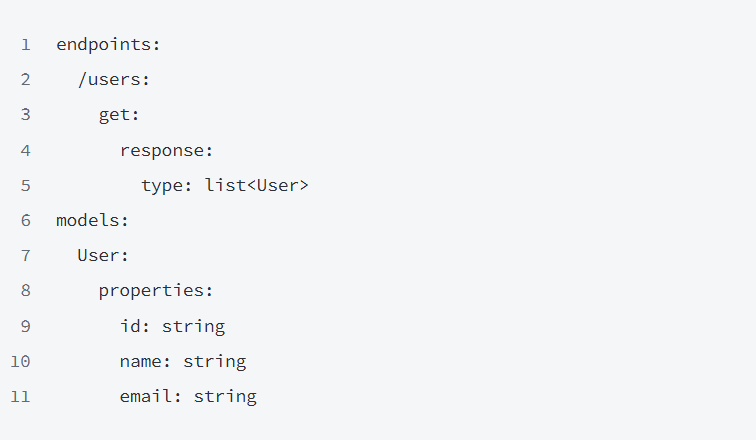Click line number 11 in the gutter

tap(21, 396)
